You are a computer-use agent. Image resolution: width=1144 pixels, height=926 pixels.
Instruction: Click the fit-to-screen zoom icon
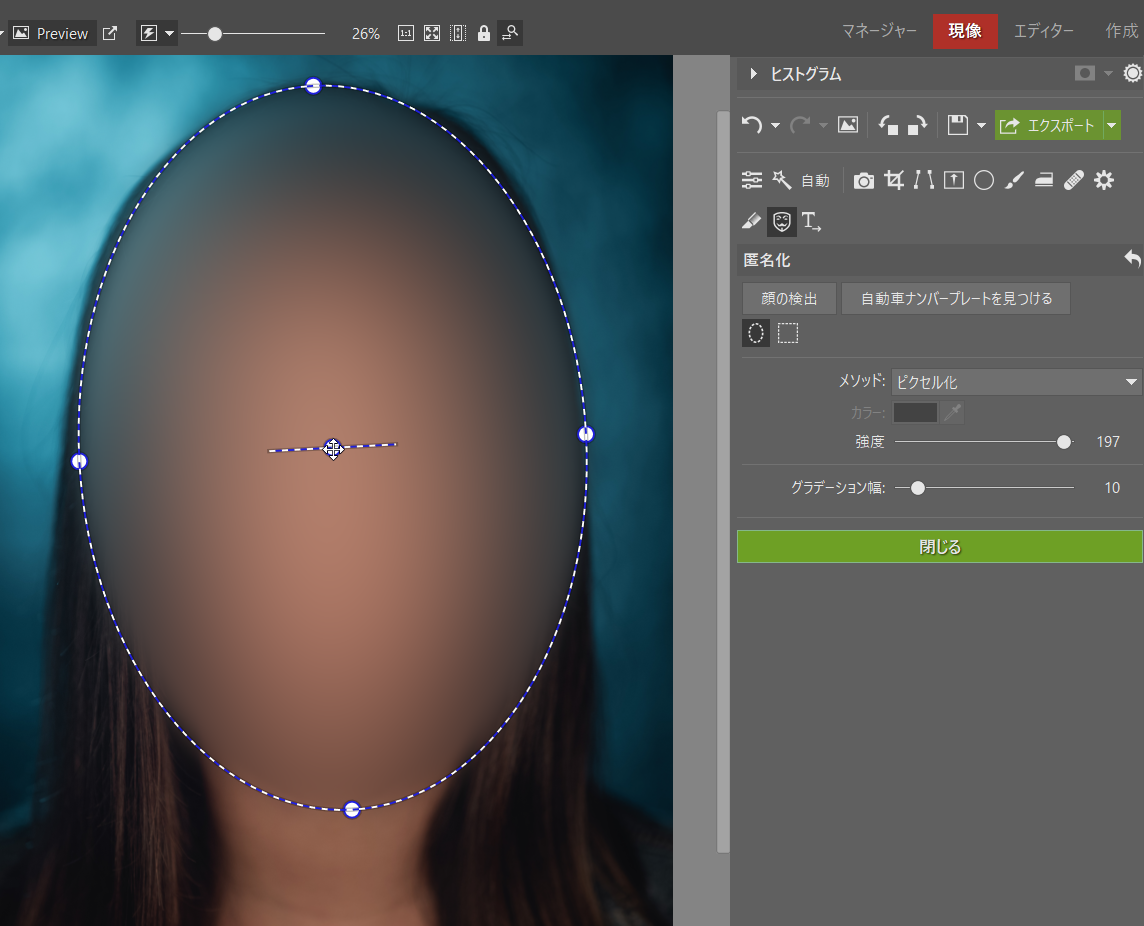click(432, 33)
